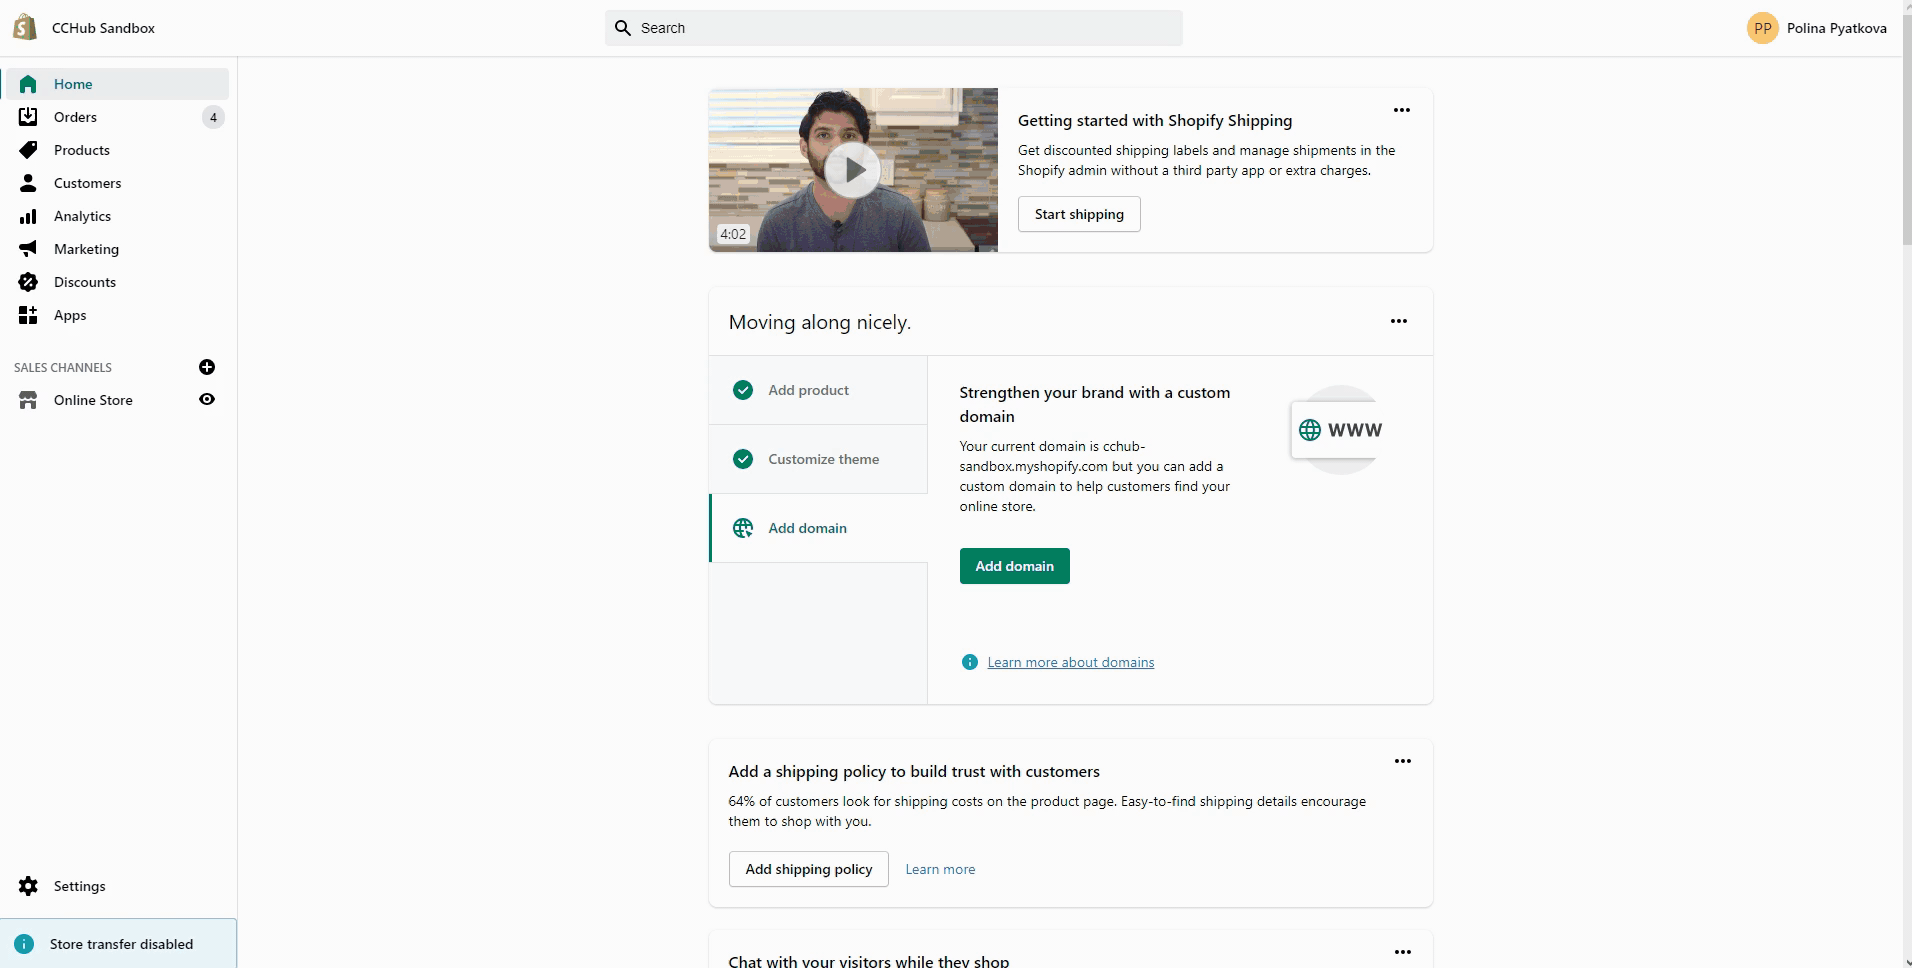Click into the Search field
Viewport: 1912px width, 968px height.
click(893, 27)
